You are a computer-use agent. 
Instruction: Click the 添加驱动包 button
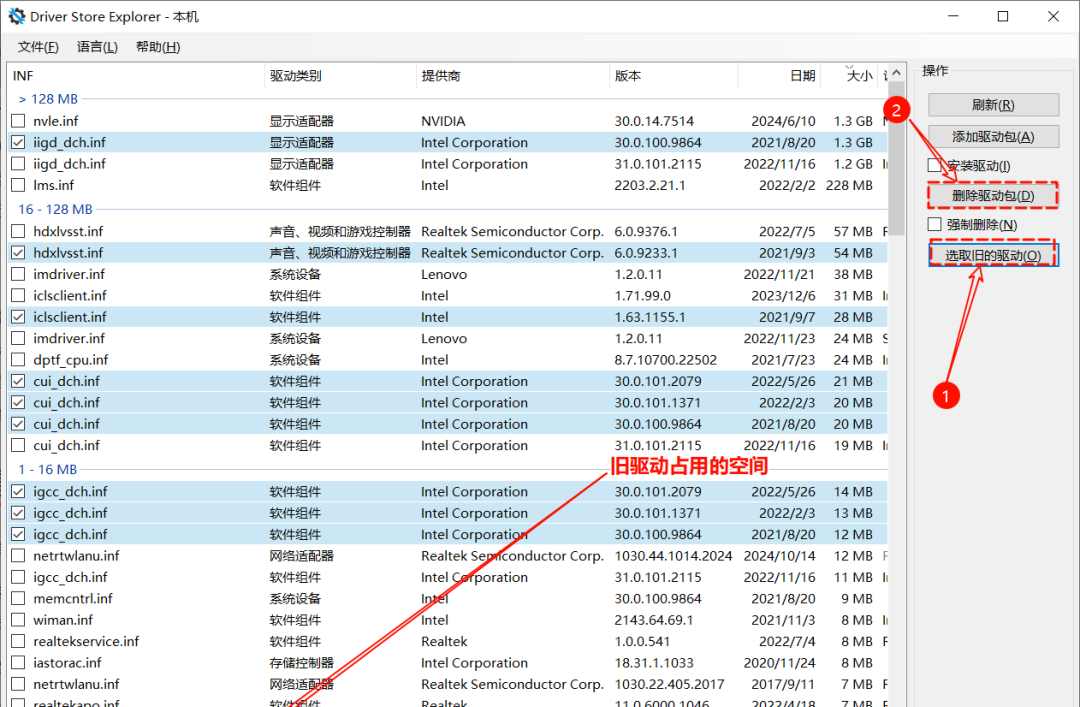(x=993, y=137)
